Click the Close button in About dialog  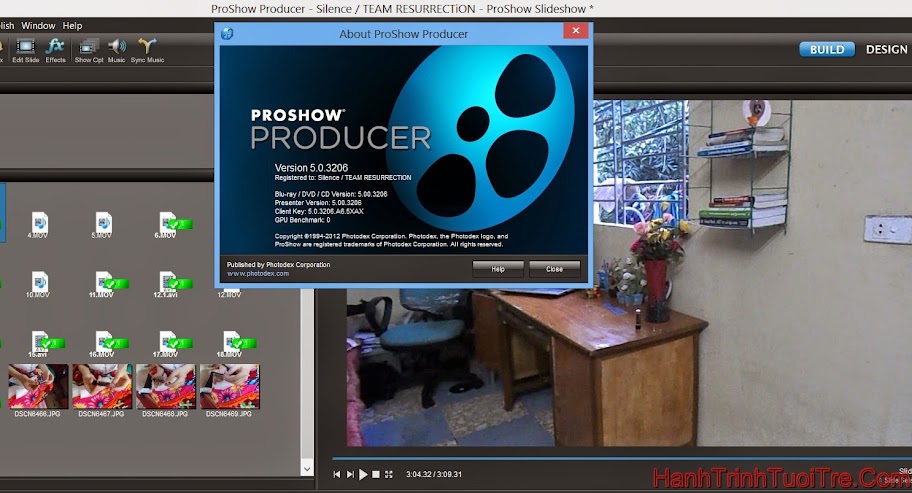pyautogui.click(x=554, y=269)
